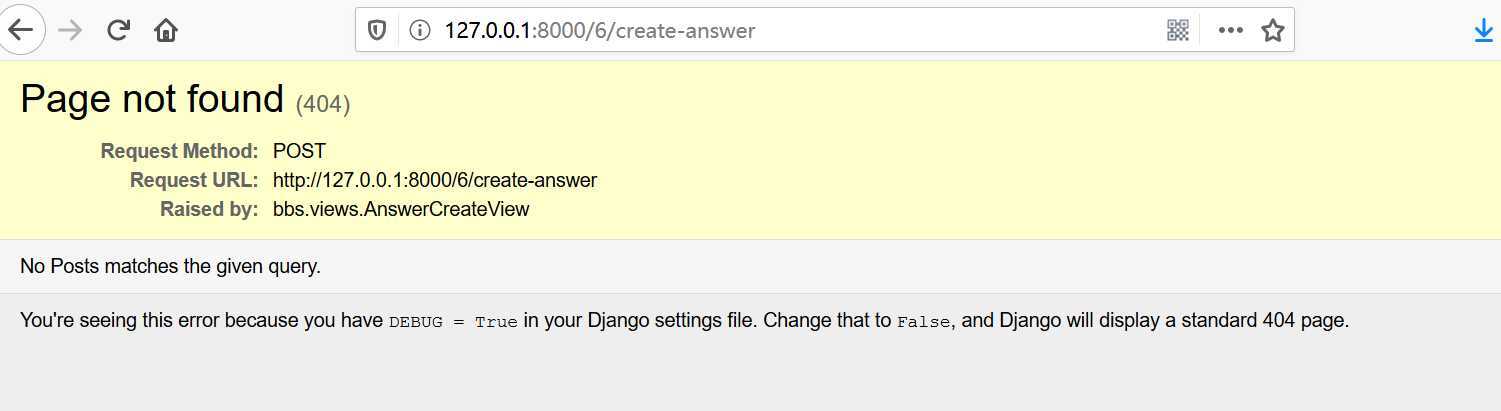1501x411 pixels.
Task: Click the Request URL value on the page
Action: pos(434,181)
